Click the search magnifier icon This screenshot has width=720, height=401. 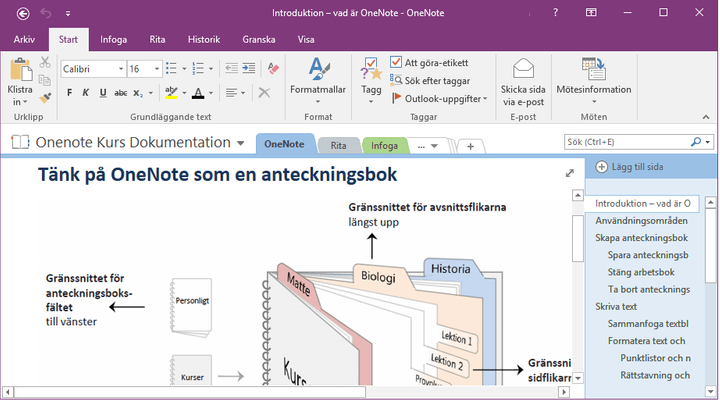pyautogui.click(x=696, y=142)
